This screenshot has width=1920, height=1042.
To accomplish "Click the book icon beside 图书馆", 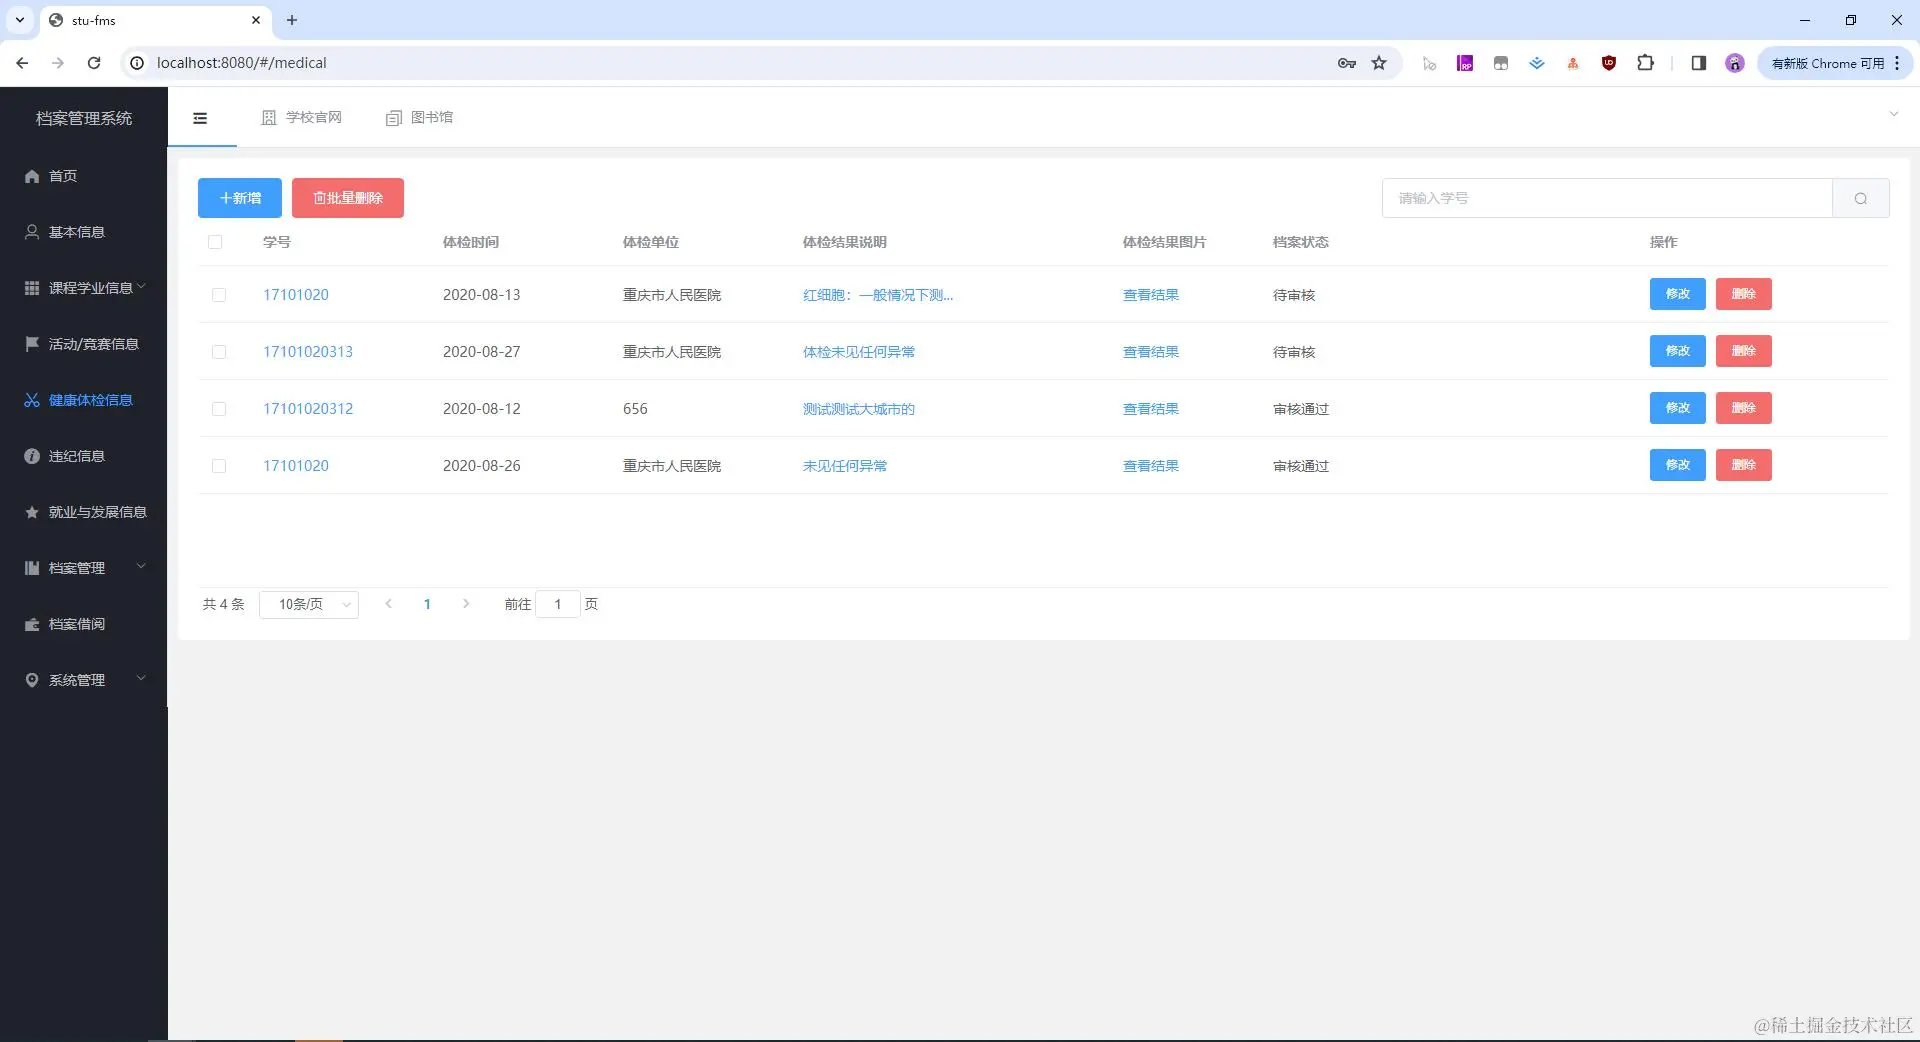I will coord(394,118).
